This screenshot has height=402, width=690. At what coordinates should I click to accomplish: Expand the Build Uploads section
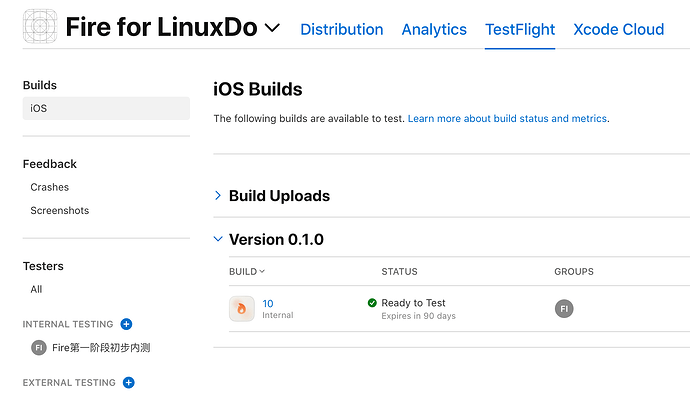[218, 196]
